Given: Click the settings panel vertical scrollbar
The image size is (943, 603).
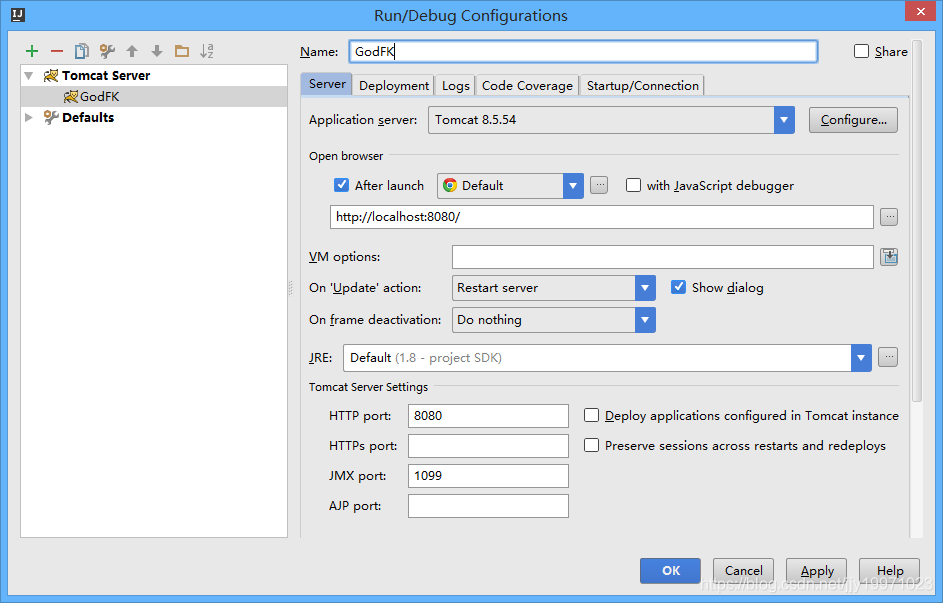Looking at the screenshot, I should pyautogui.click(x=917, y=221).
